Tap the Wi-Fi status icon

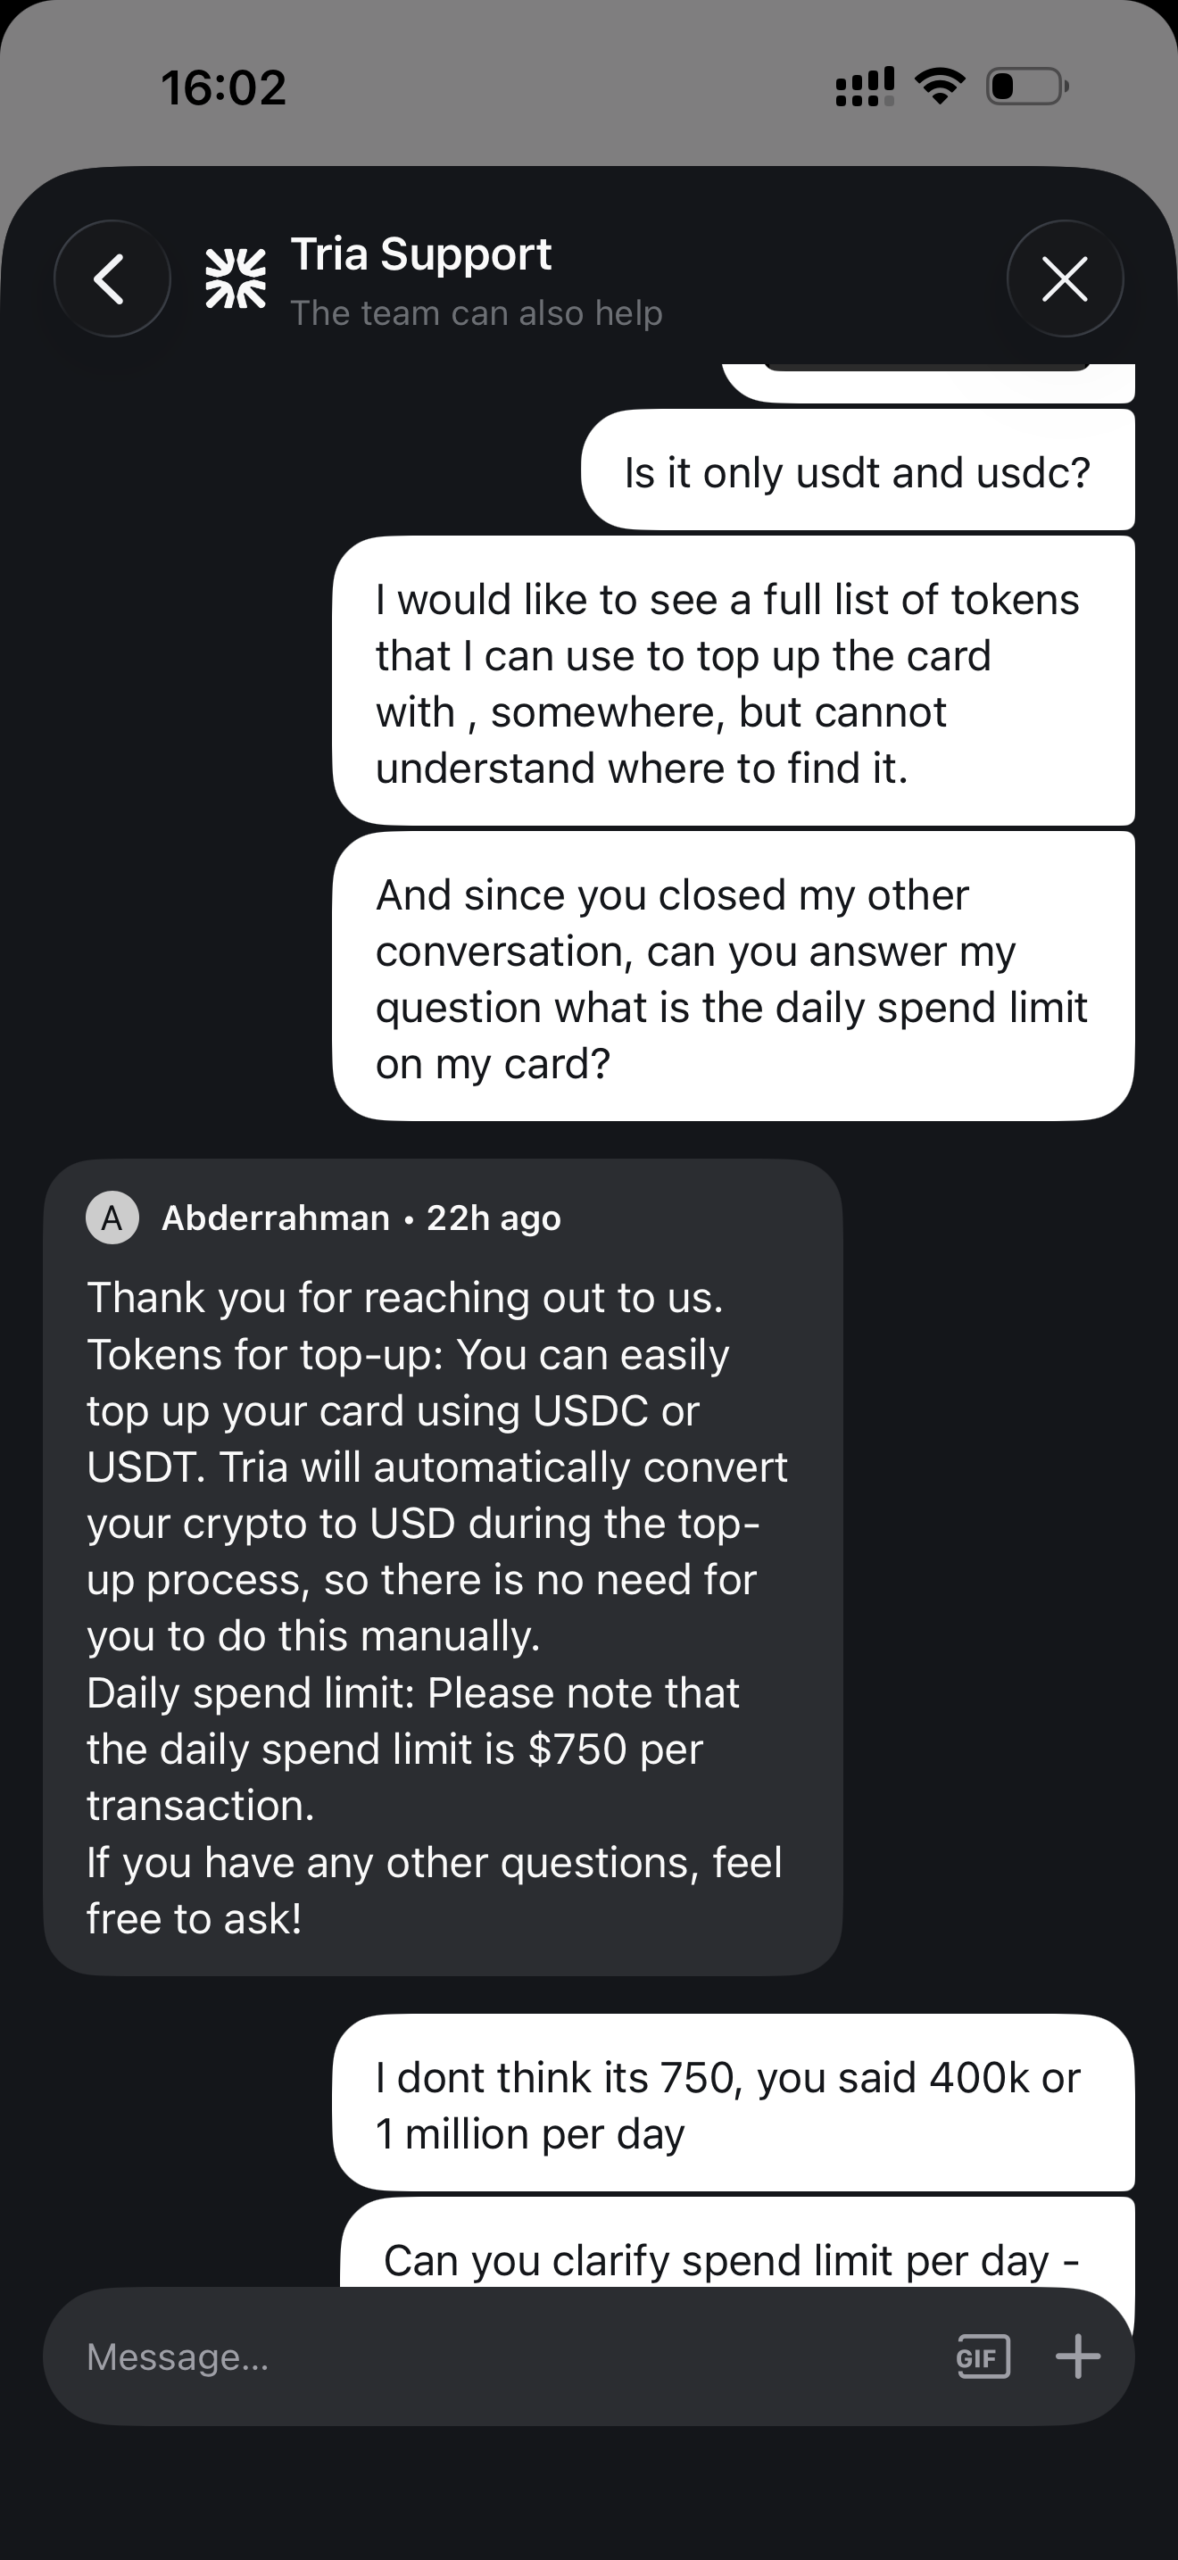939,87
